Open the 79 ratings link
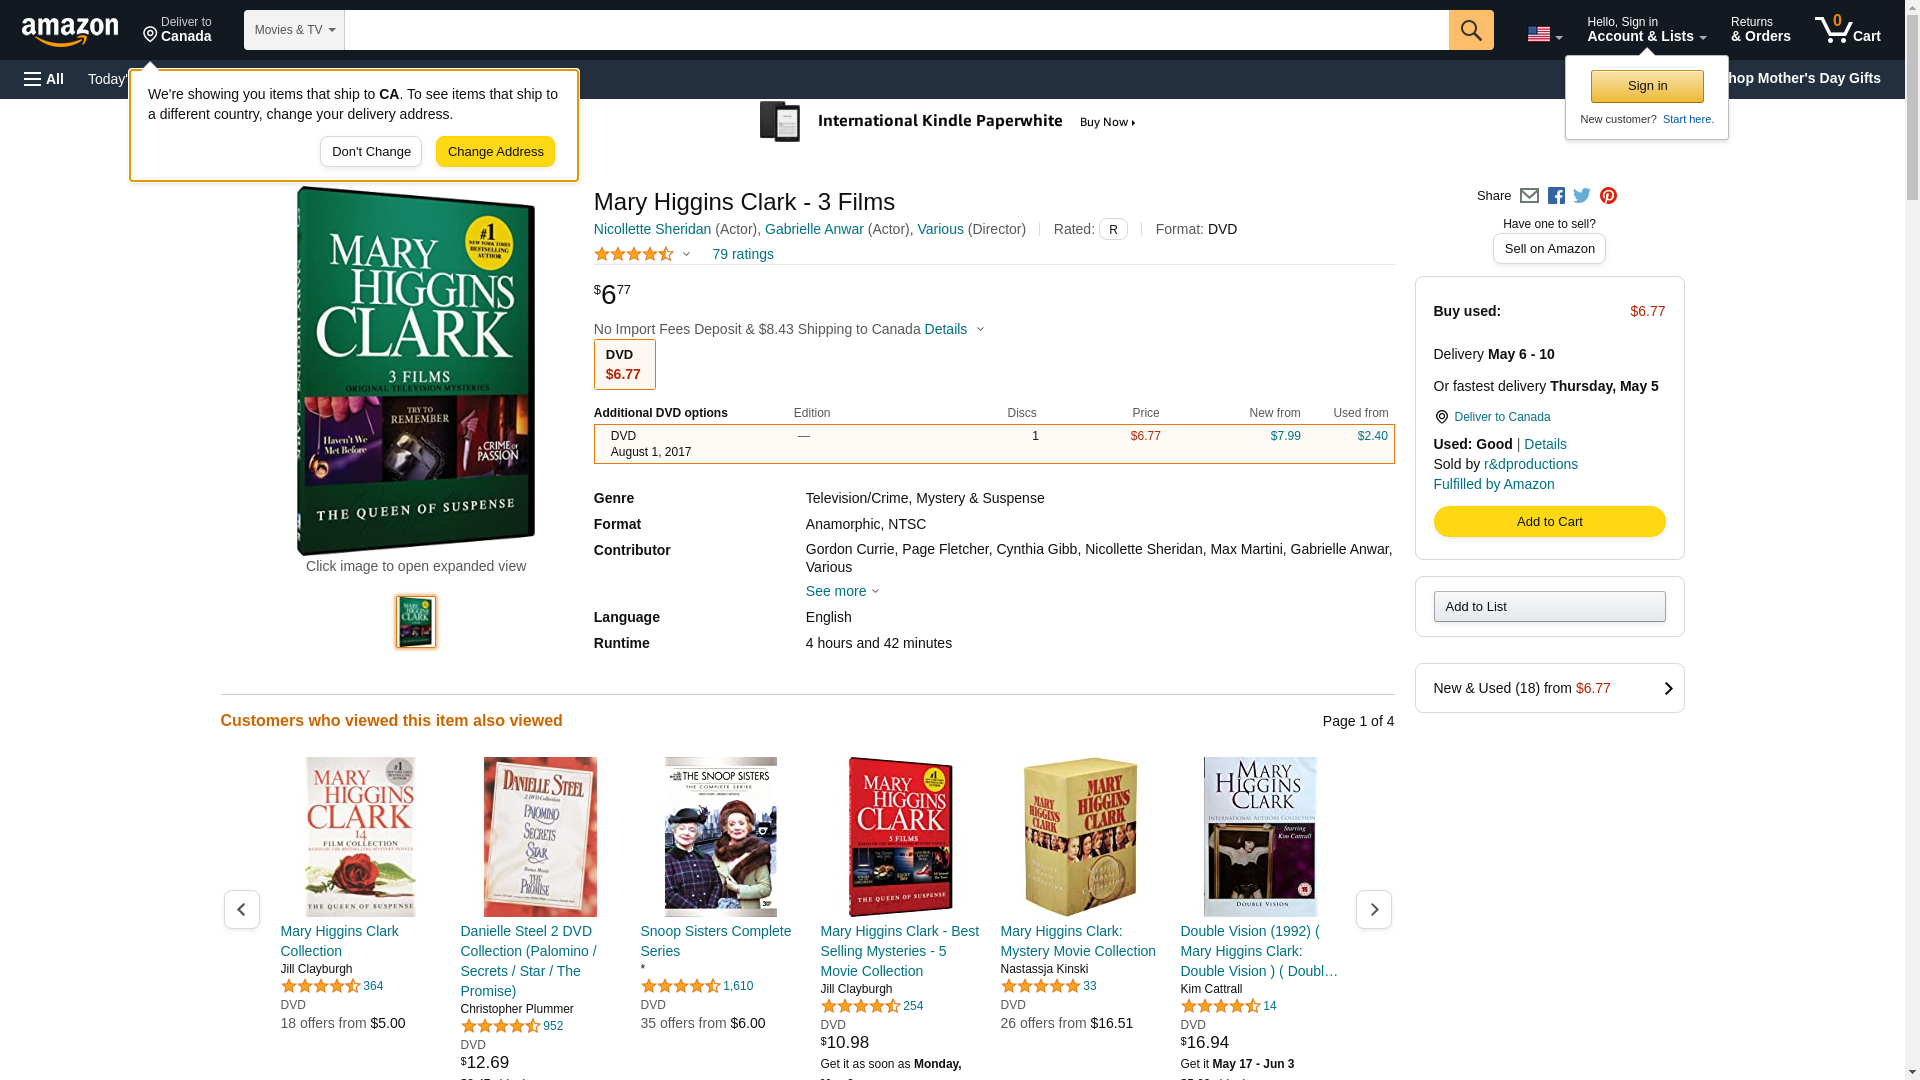The image size is (1920, 1080). tap(742, 254)
